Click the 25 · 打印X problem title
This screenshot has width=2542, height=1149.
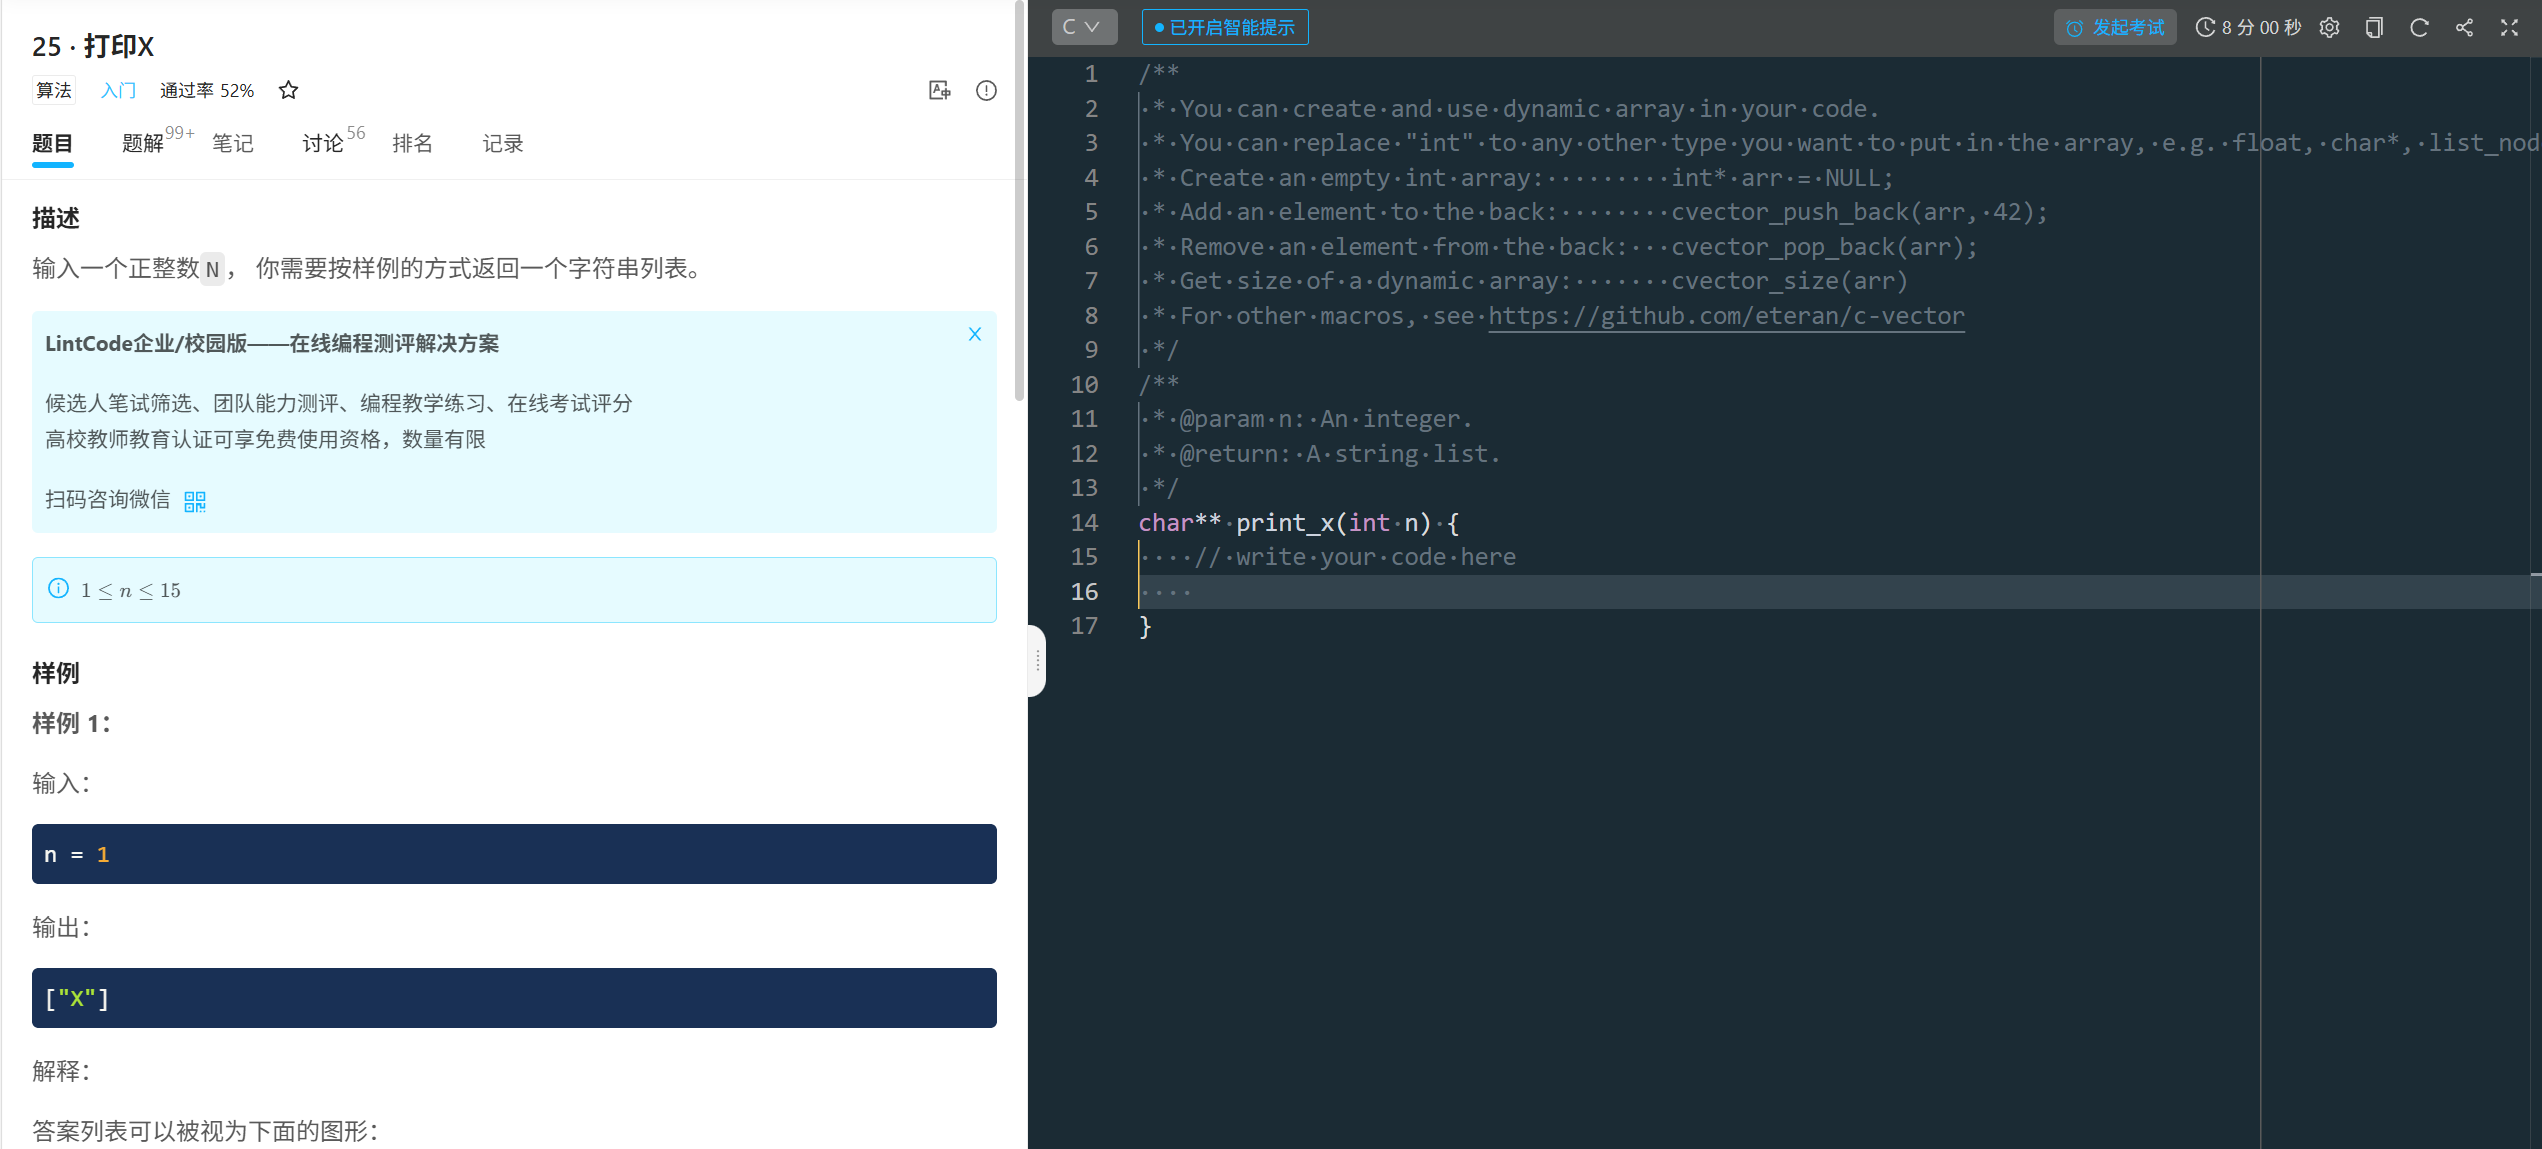tap(93, 46)
